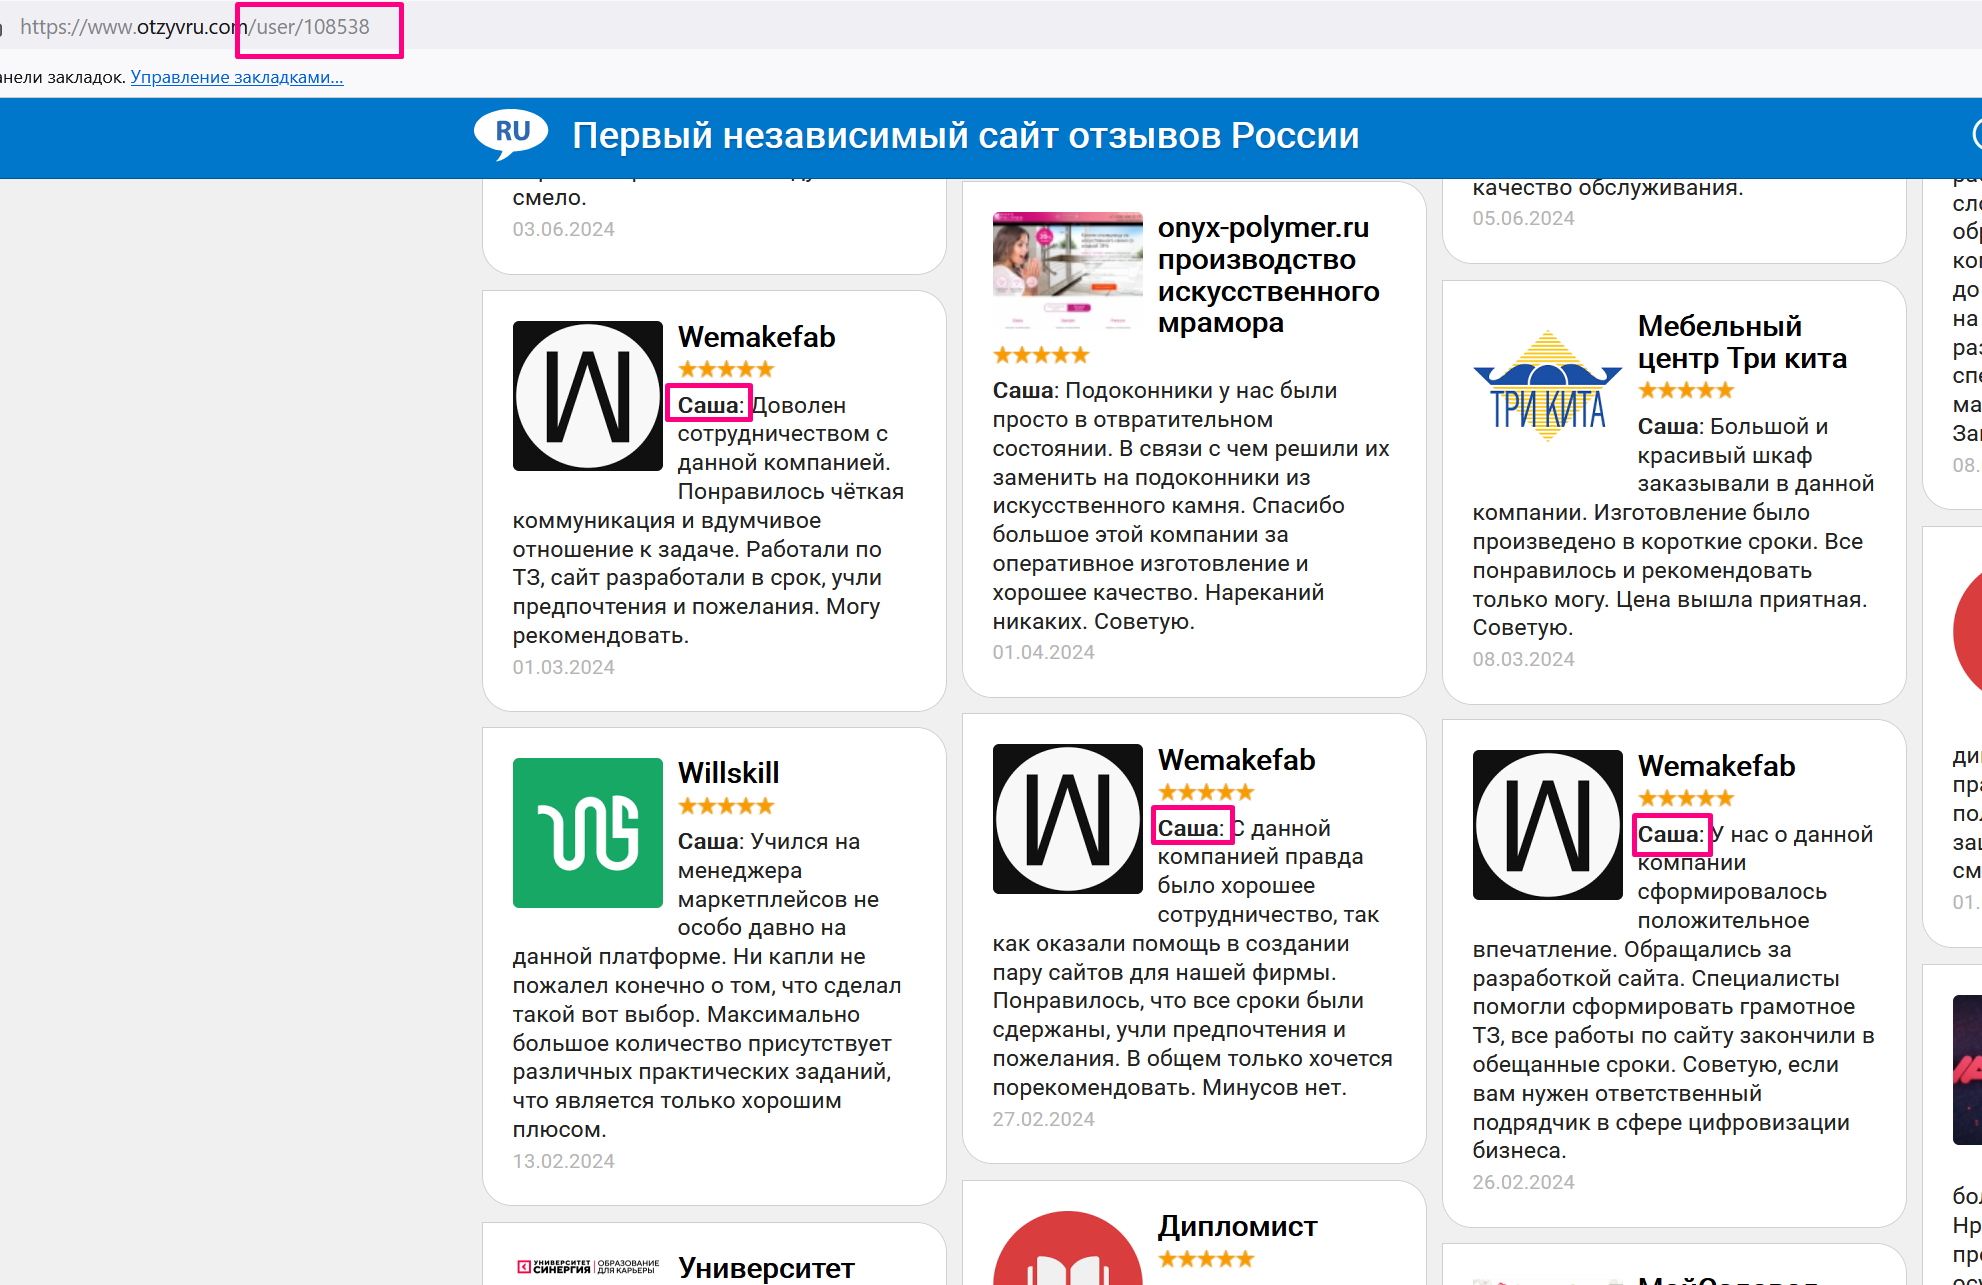Viewport: 1982px width, 1285px height.
Task: Click the red Дипломист logo
Action: [x=1067, y=1250]
